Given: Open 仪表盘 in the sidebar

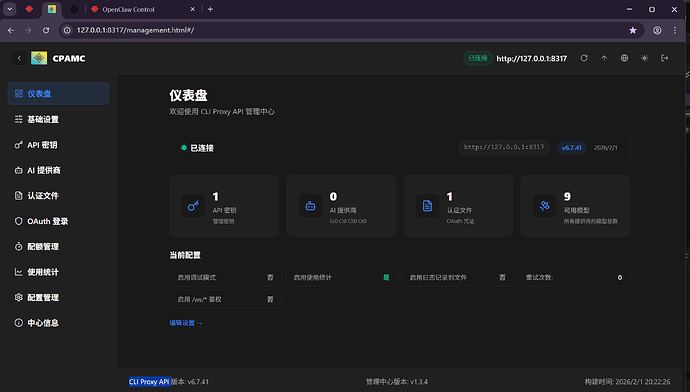Looking at the screenshot, I should pyautogui.click(x=59, y=94).
